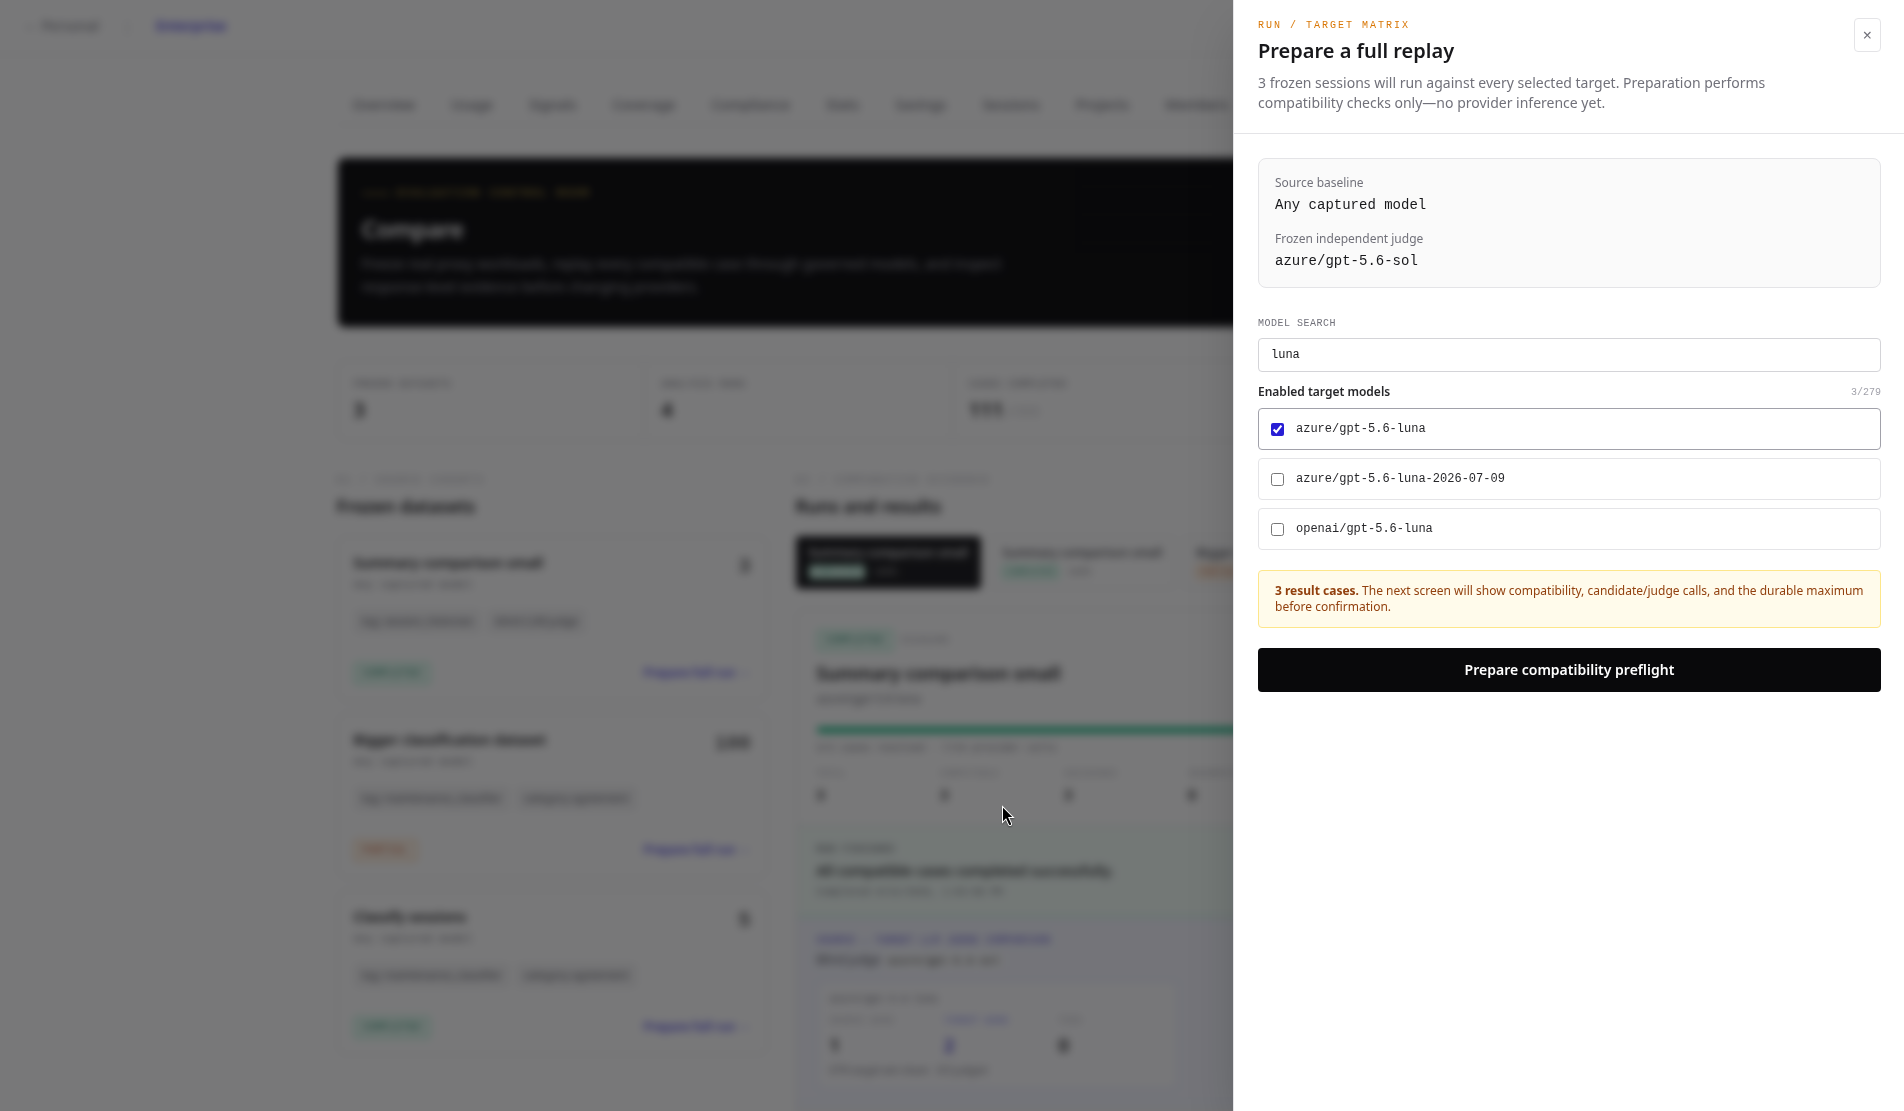Select the openai/gpt-5.6-luna model label
This screenshot has height=1111, width=1904.
click(x=1364, y=528)
